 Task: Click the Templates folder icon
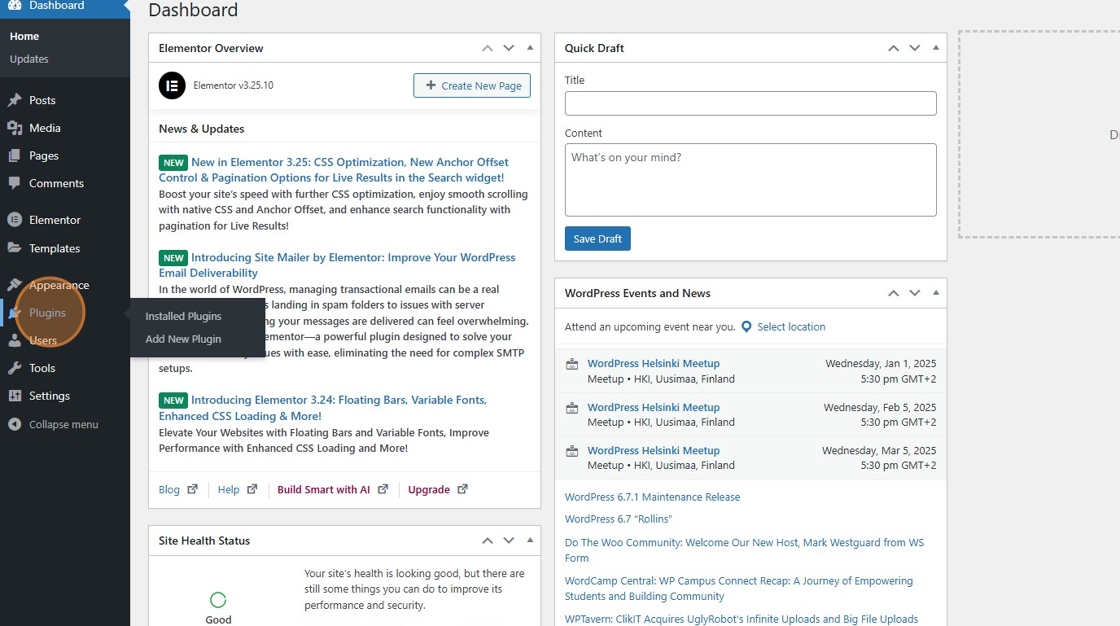pyautogui.click(x=14, y=248)
